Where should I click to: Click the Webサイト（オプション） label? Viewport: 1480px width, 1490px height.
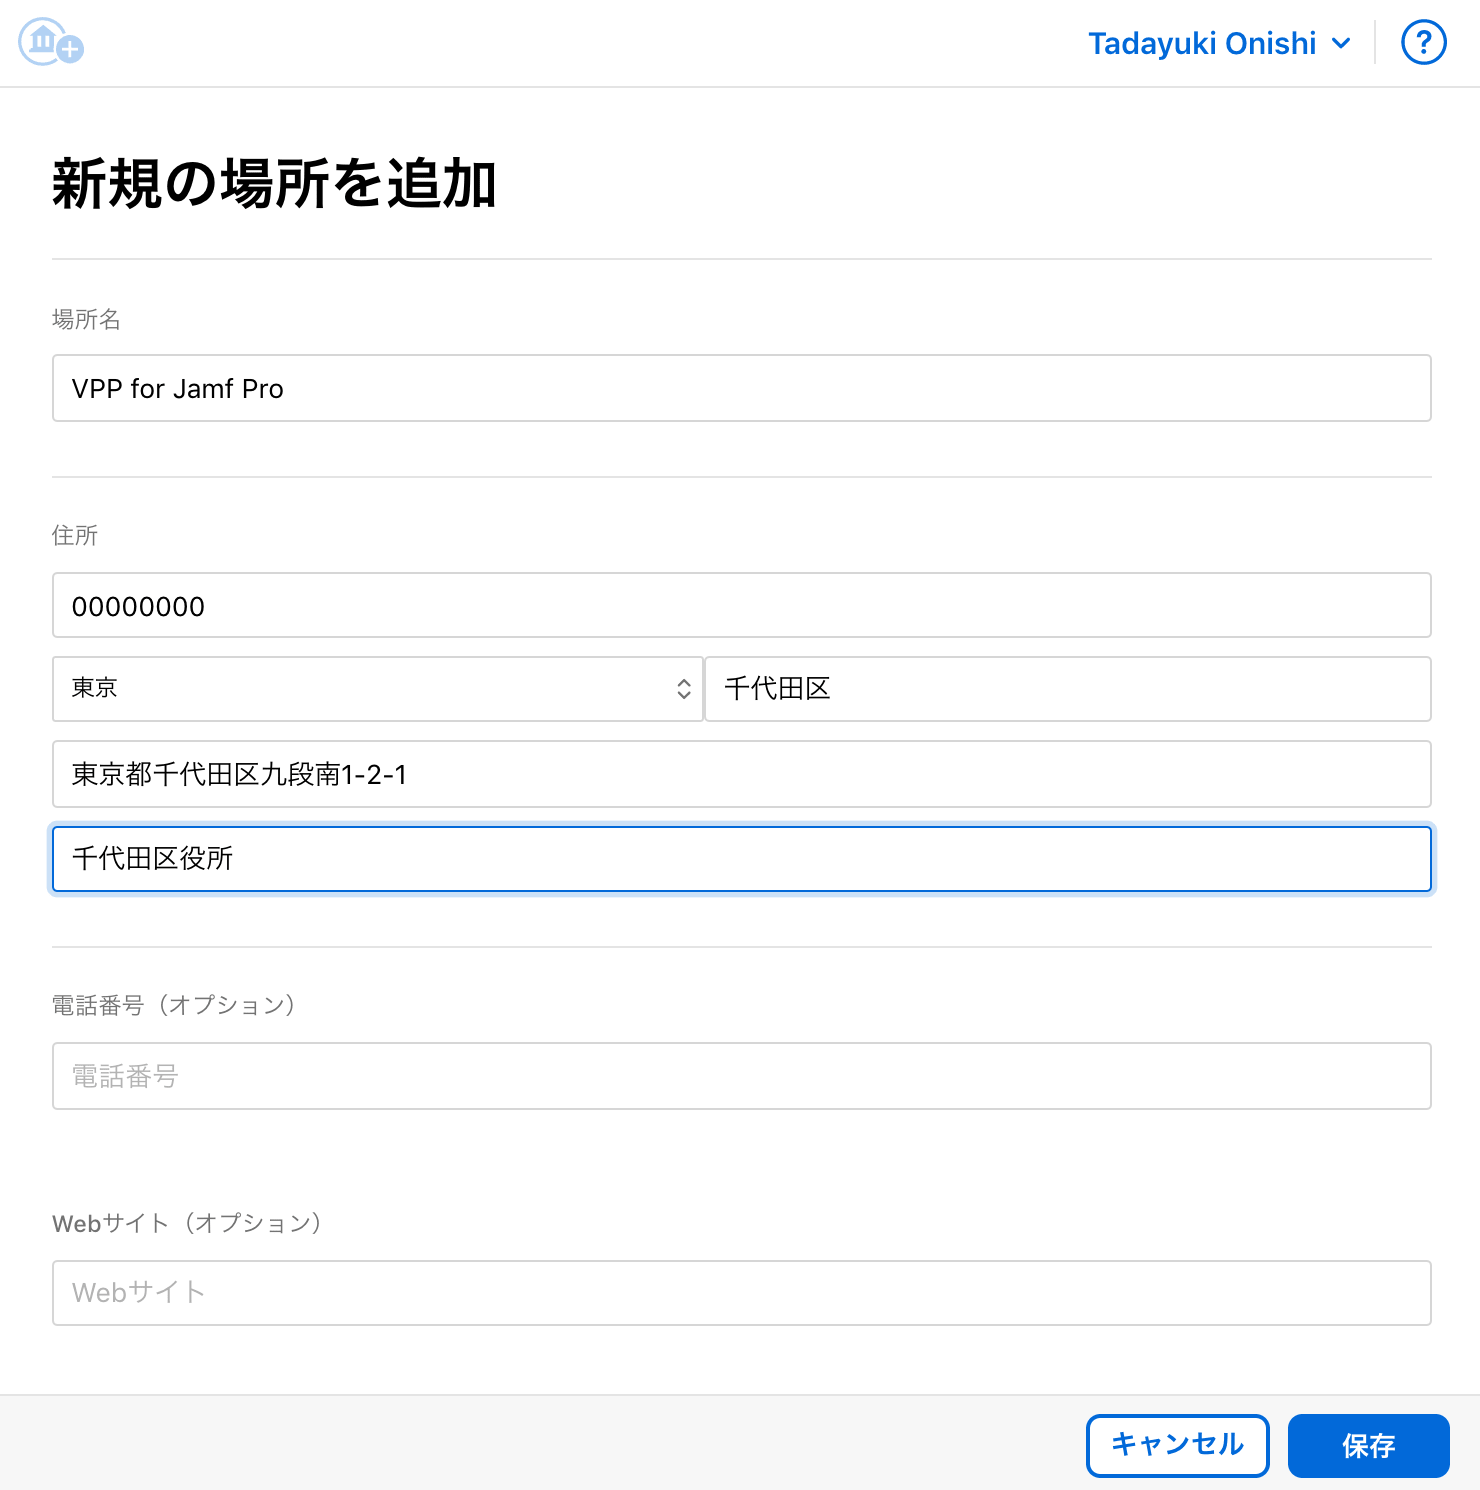[x=189, y=1223]
